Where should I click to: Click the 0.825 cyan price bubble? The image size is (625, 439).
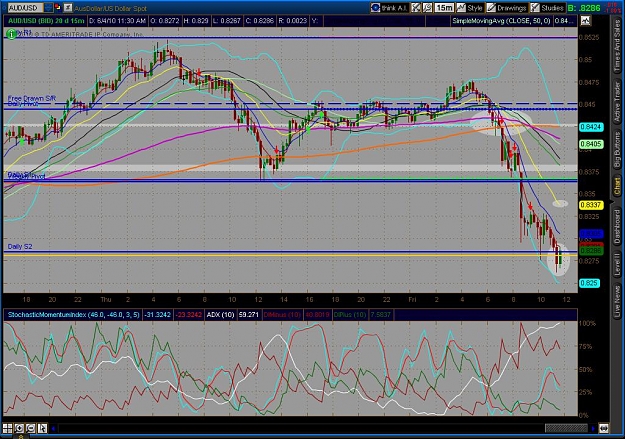point(589,283)
